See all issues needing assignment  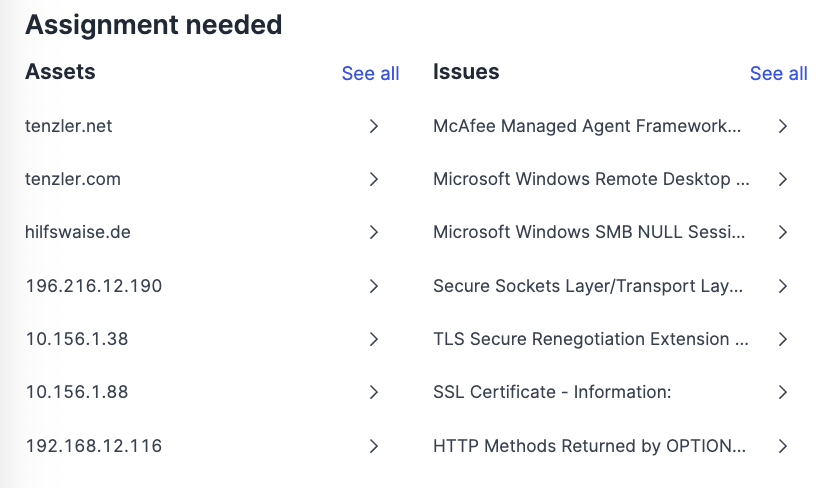click(x=778, y=73)
